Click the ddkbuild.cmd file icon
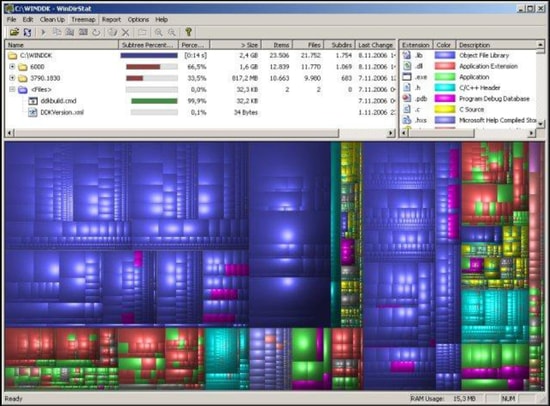Viewport: 550px width, 406px height. pos(33,101)
